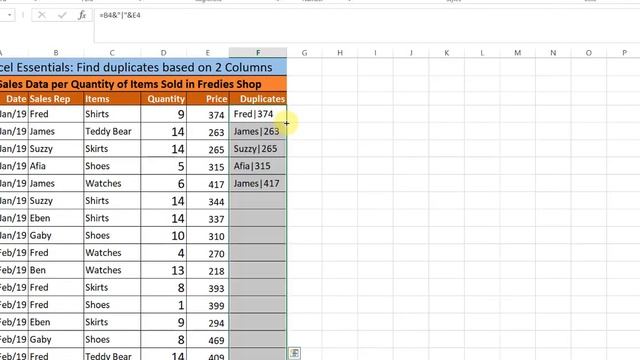Screen dimensions: 640x360
Task: Click inside the formula bar text
Action: coord(120,15)
